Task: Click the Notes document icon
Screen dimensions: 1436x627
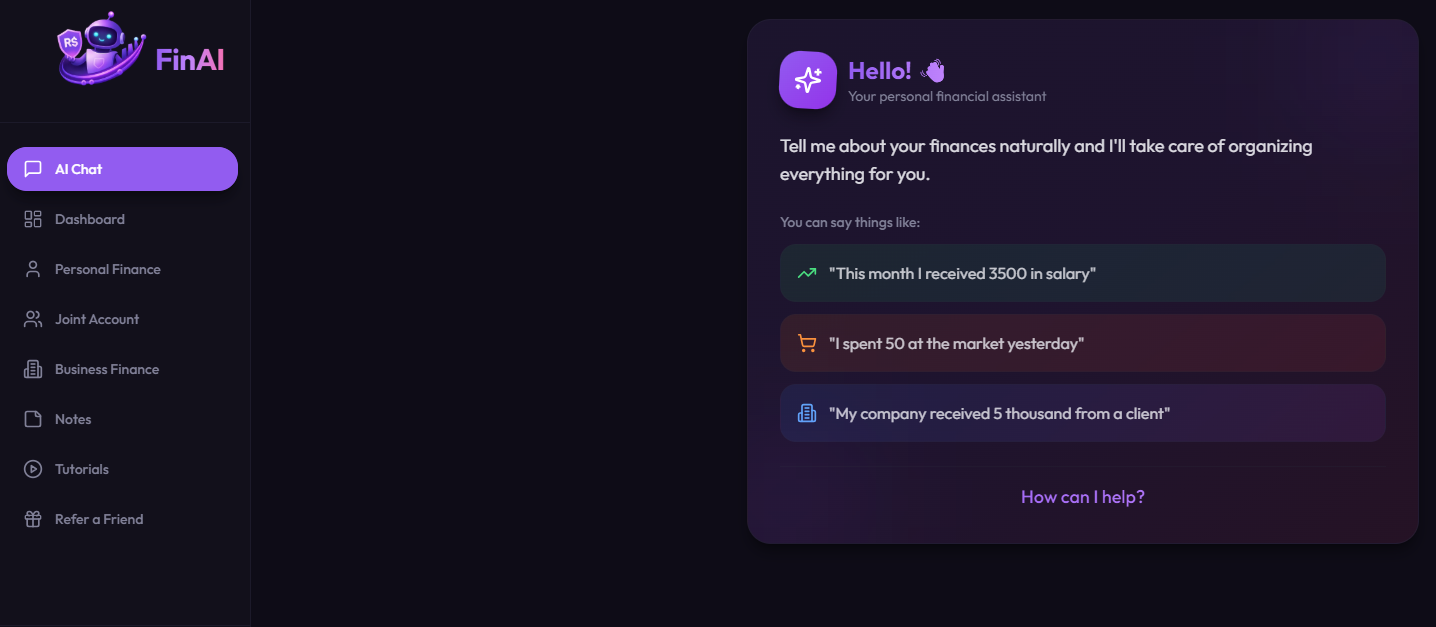Action: coord(31,418)
